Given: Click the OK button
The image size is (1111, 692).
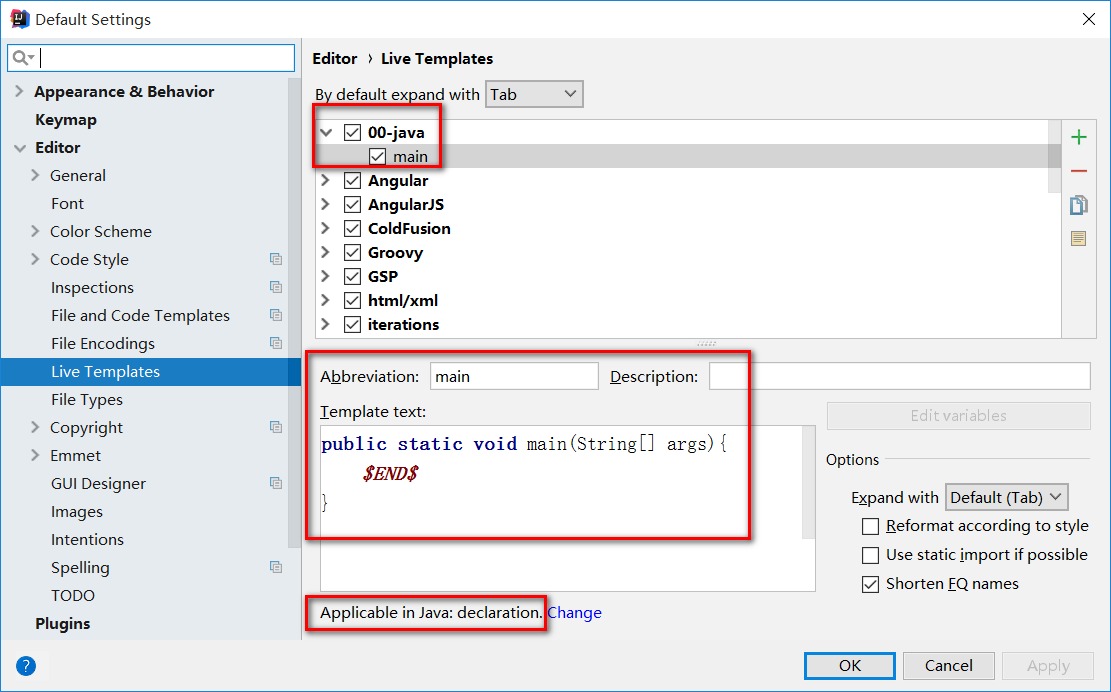Looking at the screenshot, I should point(850,666).
